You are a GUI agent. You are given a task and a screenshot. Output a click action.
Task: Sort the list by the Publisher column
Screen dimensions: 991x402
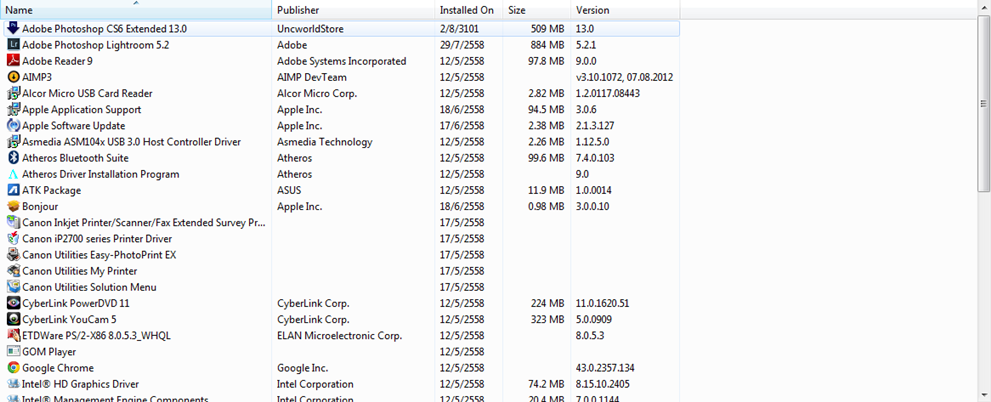click(353, 10)
